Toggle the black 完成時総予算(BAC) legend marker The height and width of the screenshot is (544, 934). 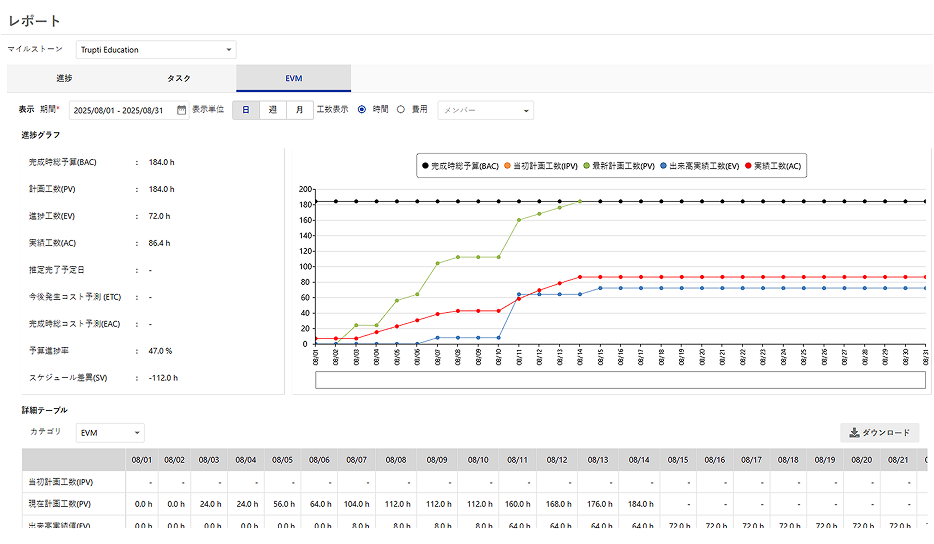pos(425,166)
